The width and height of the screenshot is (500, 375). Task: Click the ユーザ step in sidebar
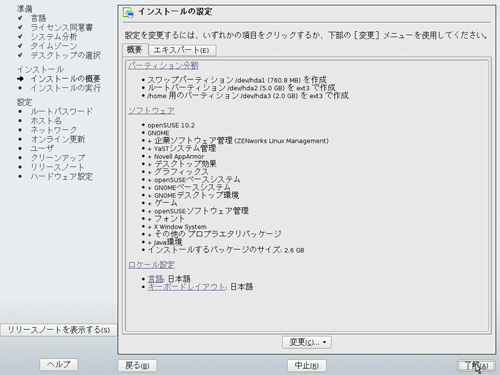(x=42, y=148)
